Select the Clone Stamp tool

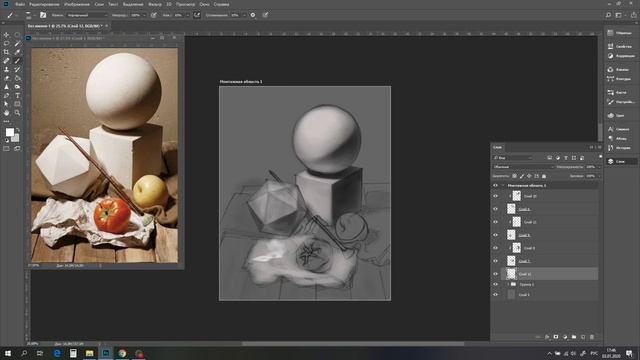pyautogui.click(x=7, y=70)
